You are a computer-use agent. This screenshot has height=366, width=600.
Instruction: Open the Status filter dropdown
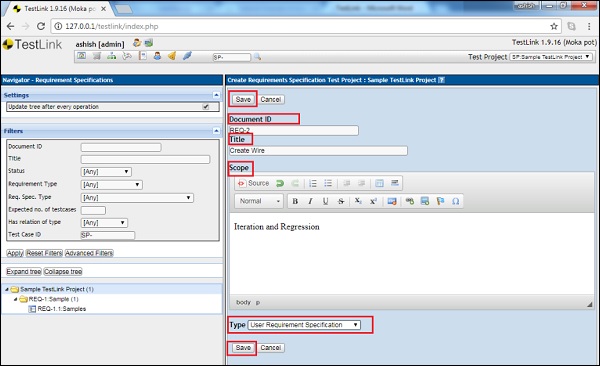(x=106, y=172)
